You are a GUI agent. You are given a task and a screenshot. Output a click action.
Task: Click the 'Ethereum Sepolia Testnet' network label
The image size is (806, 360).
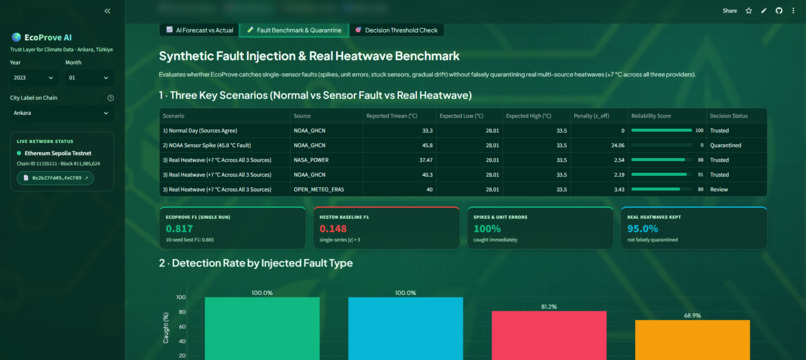click(x=58, y=153)
